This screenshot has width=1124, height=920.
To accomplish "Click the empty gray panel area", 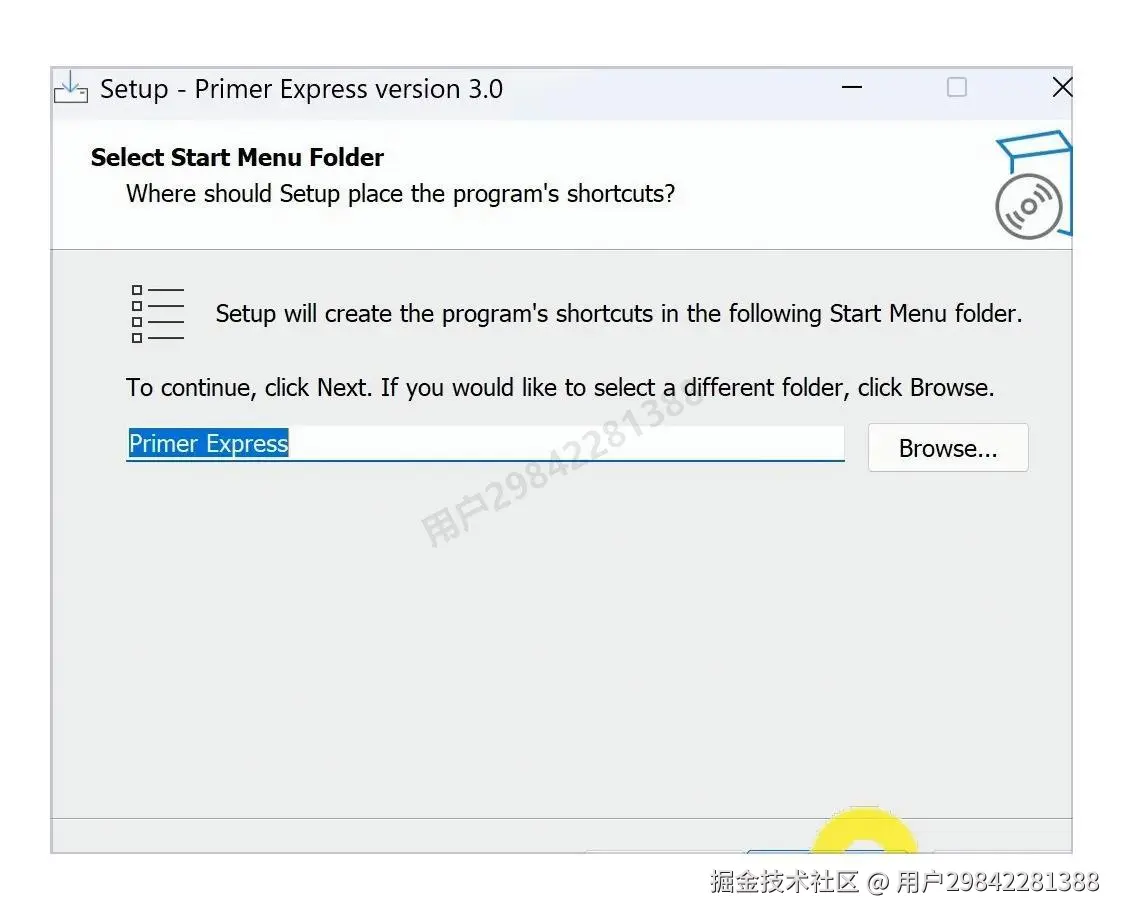I will [x=559, y=645].
